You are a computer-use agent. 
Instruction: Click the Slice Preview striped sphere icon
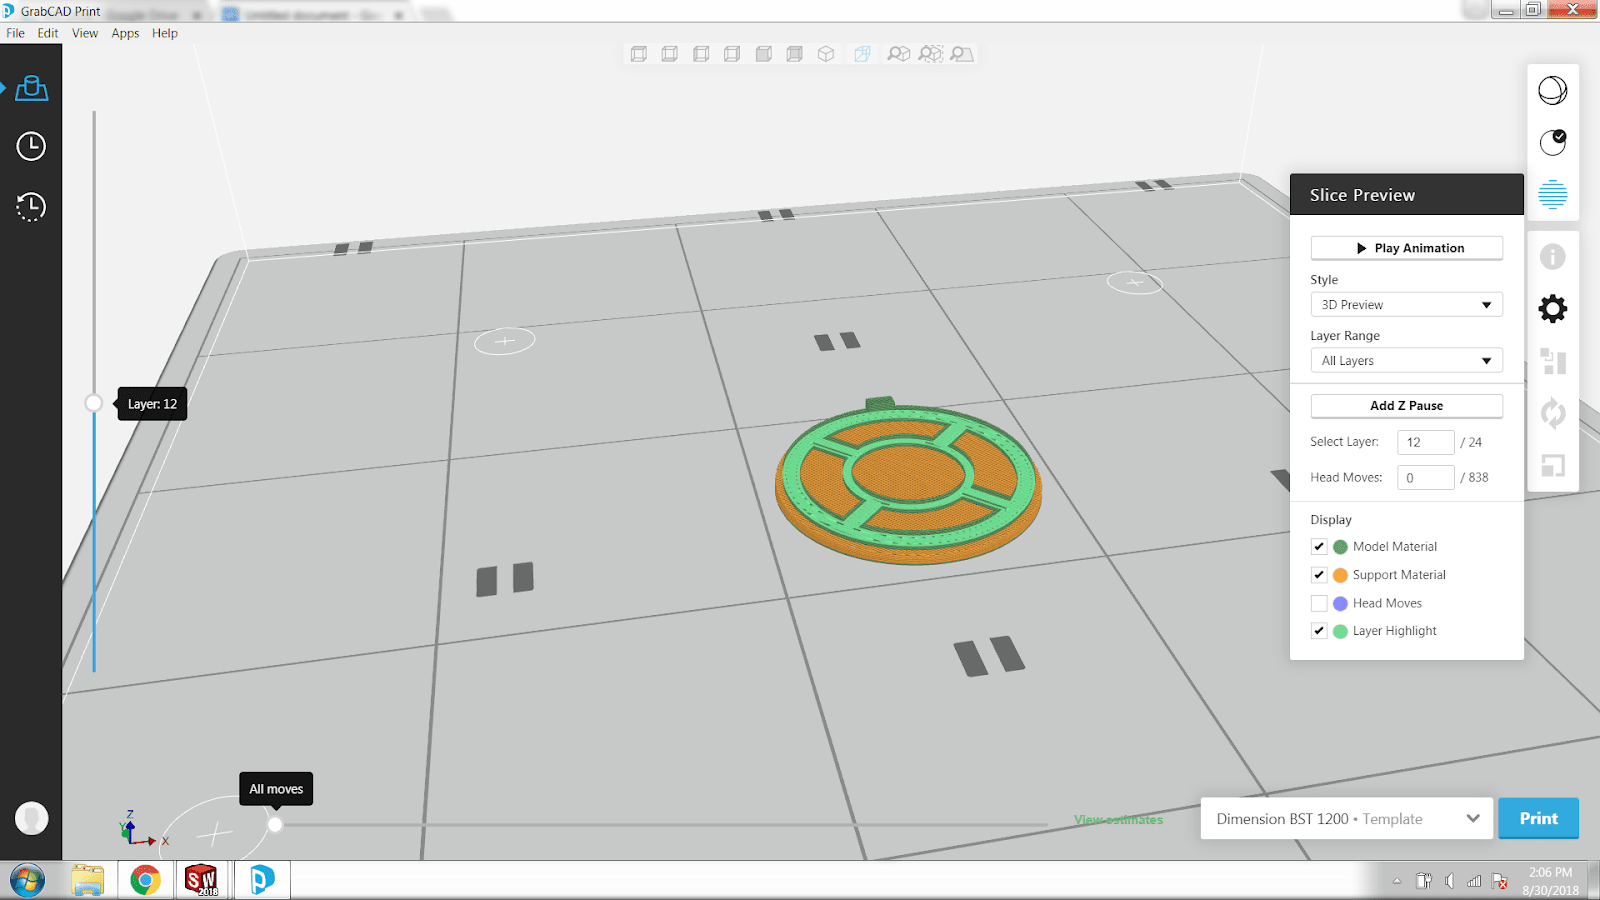point(1552,194)
